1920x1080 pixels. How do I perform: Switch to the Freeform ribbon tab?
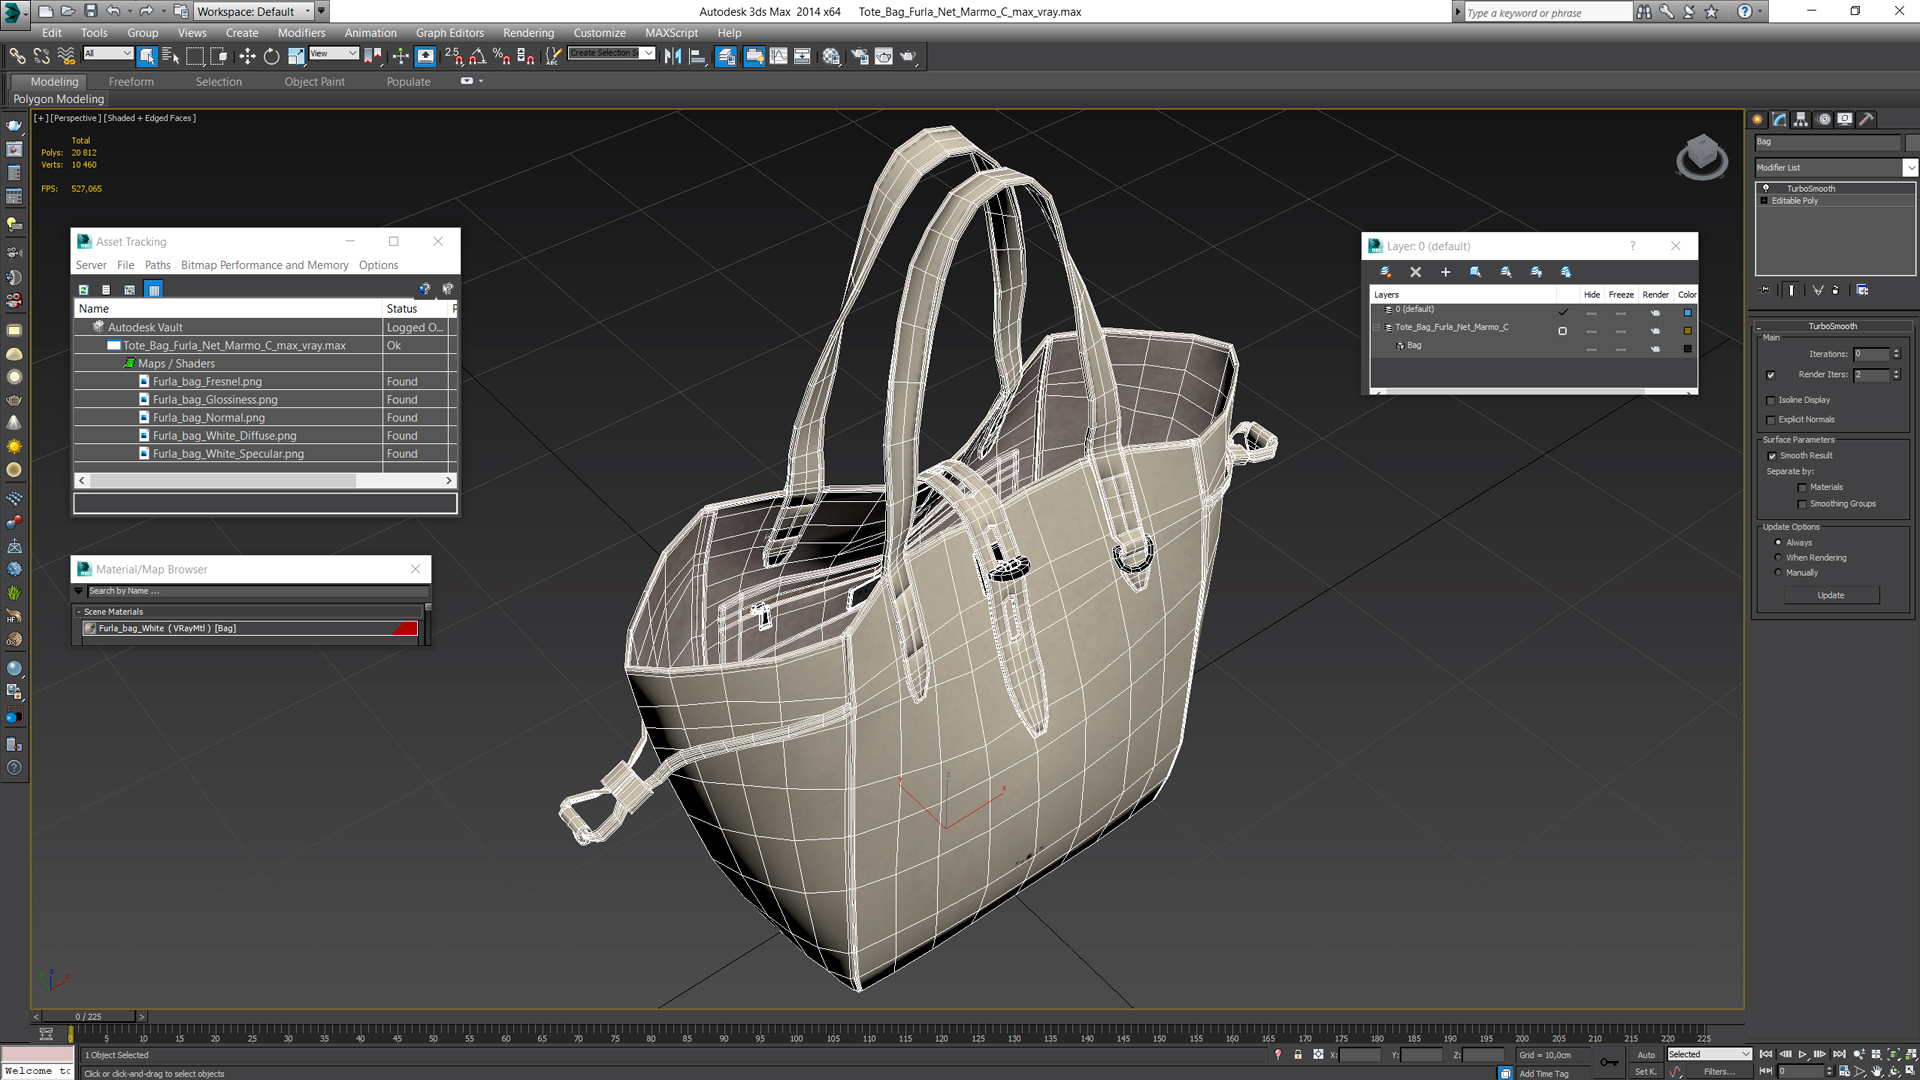point(131,82)
